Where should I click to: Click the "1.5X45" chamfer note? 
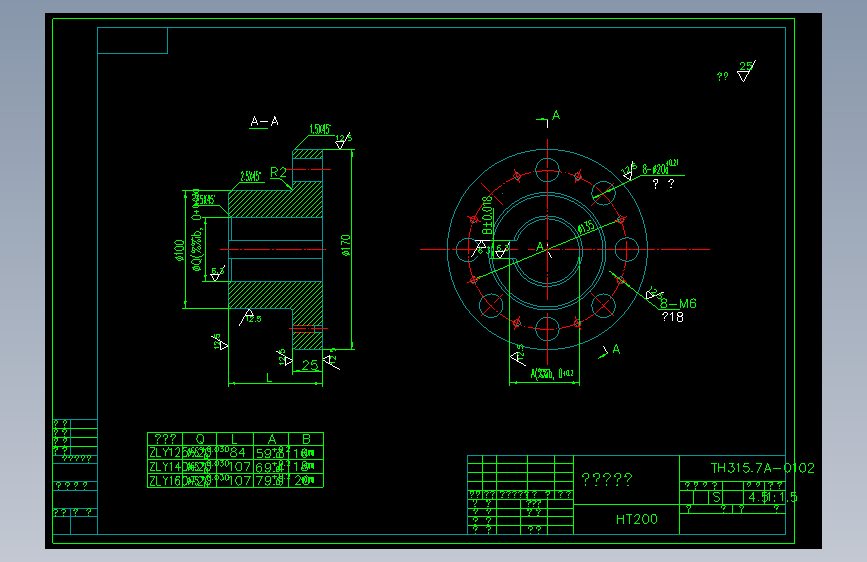pos(320,129)
